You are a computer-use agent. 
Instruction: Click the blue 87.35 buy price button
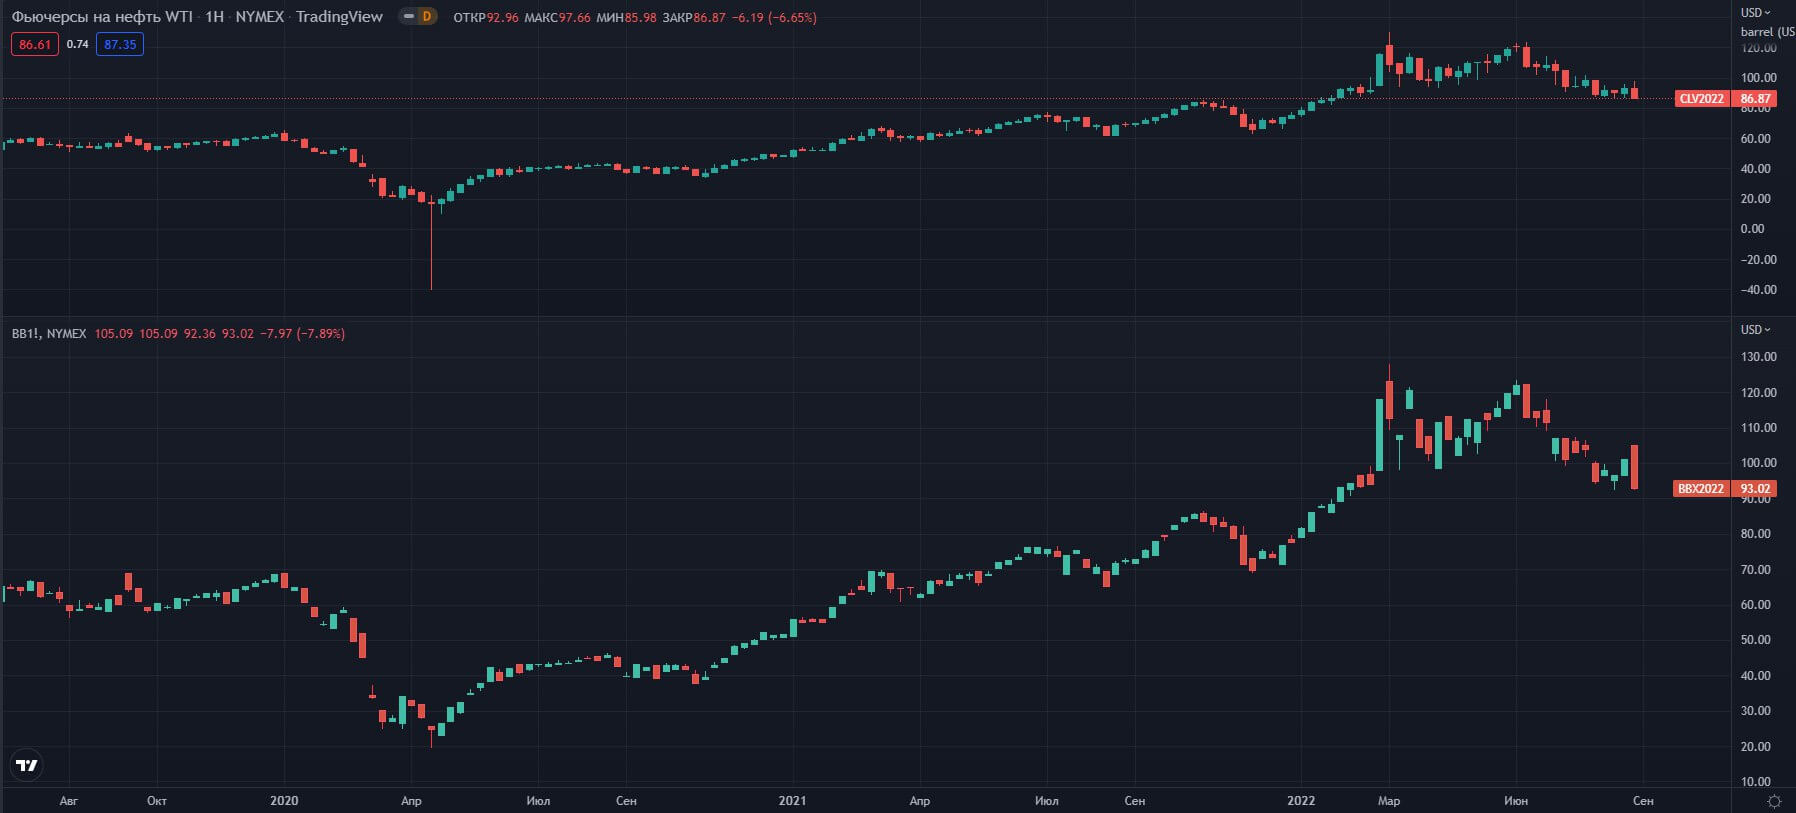click(x=120, y=44)
